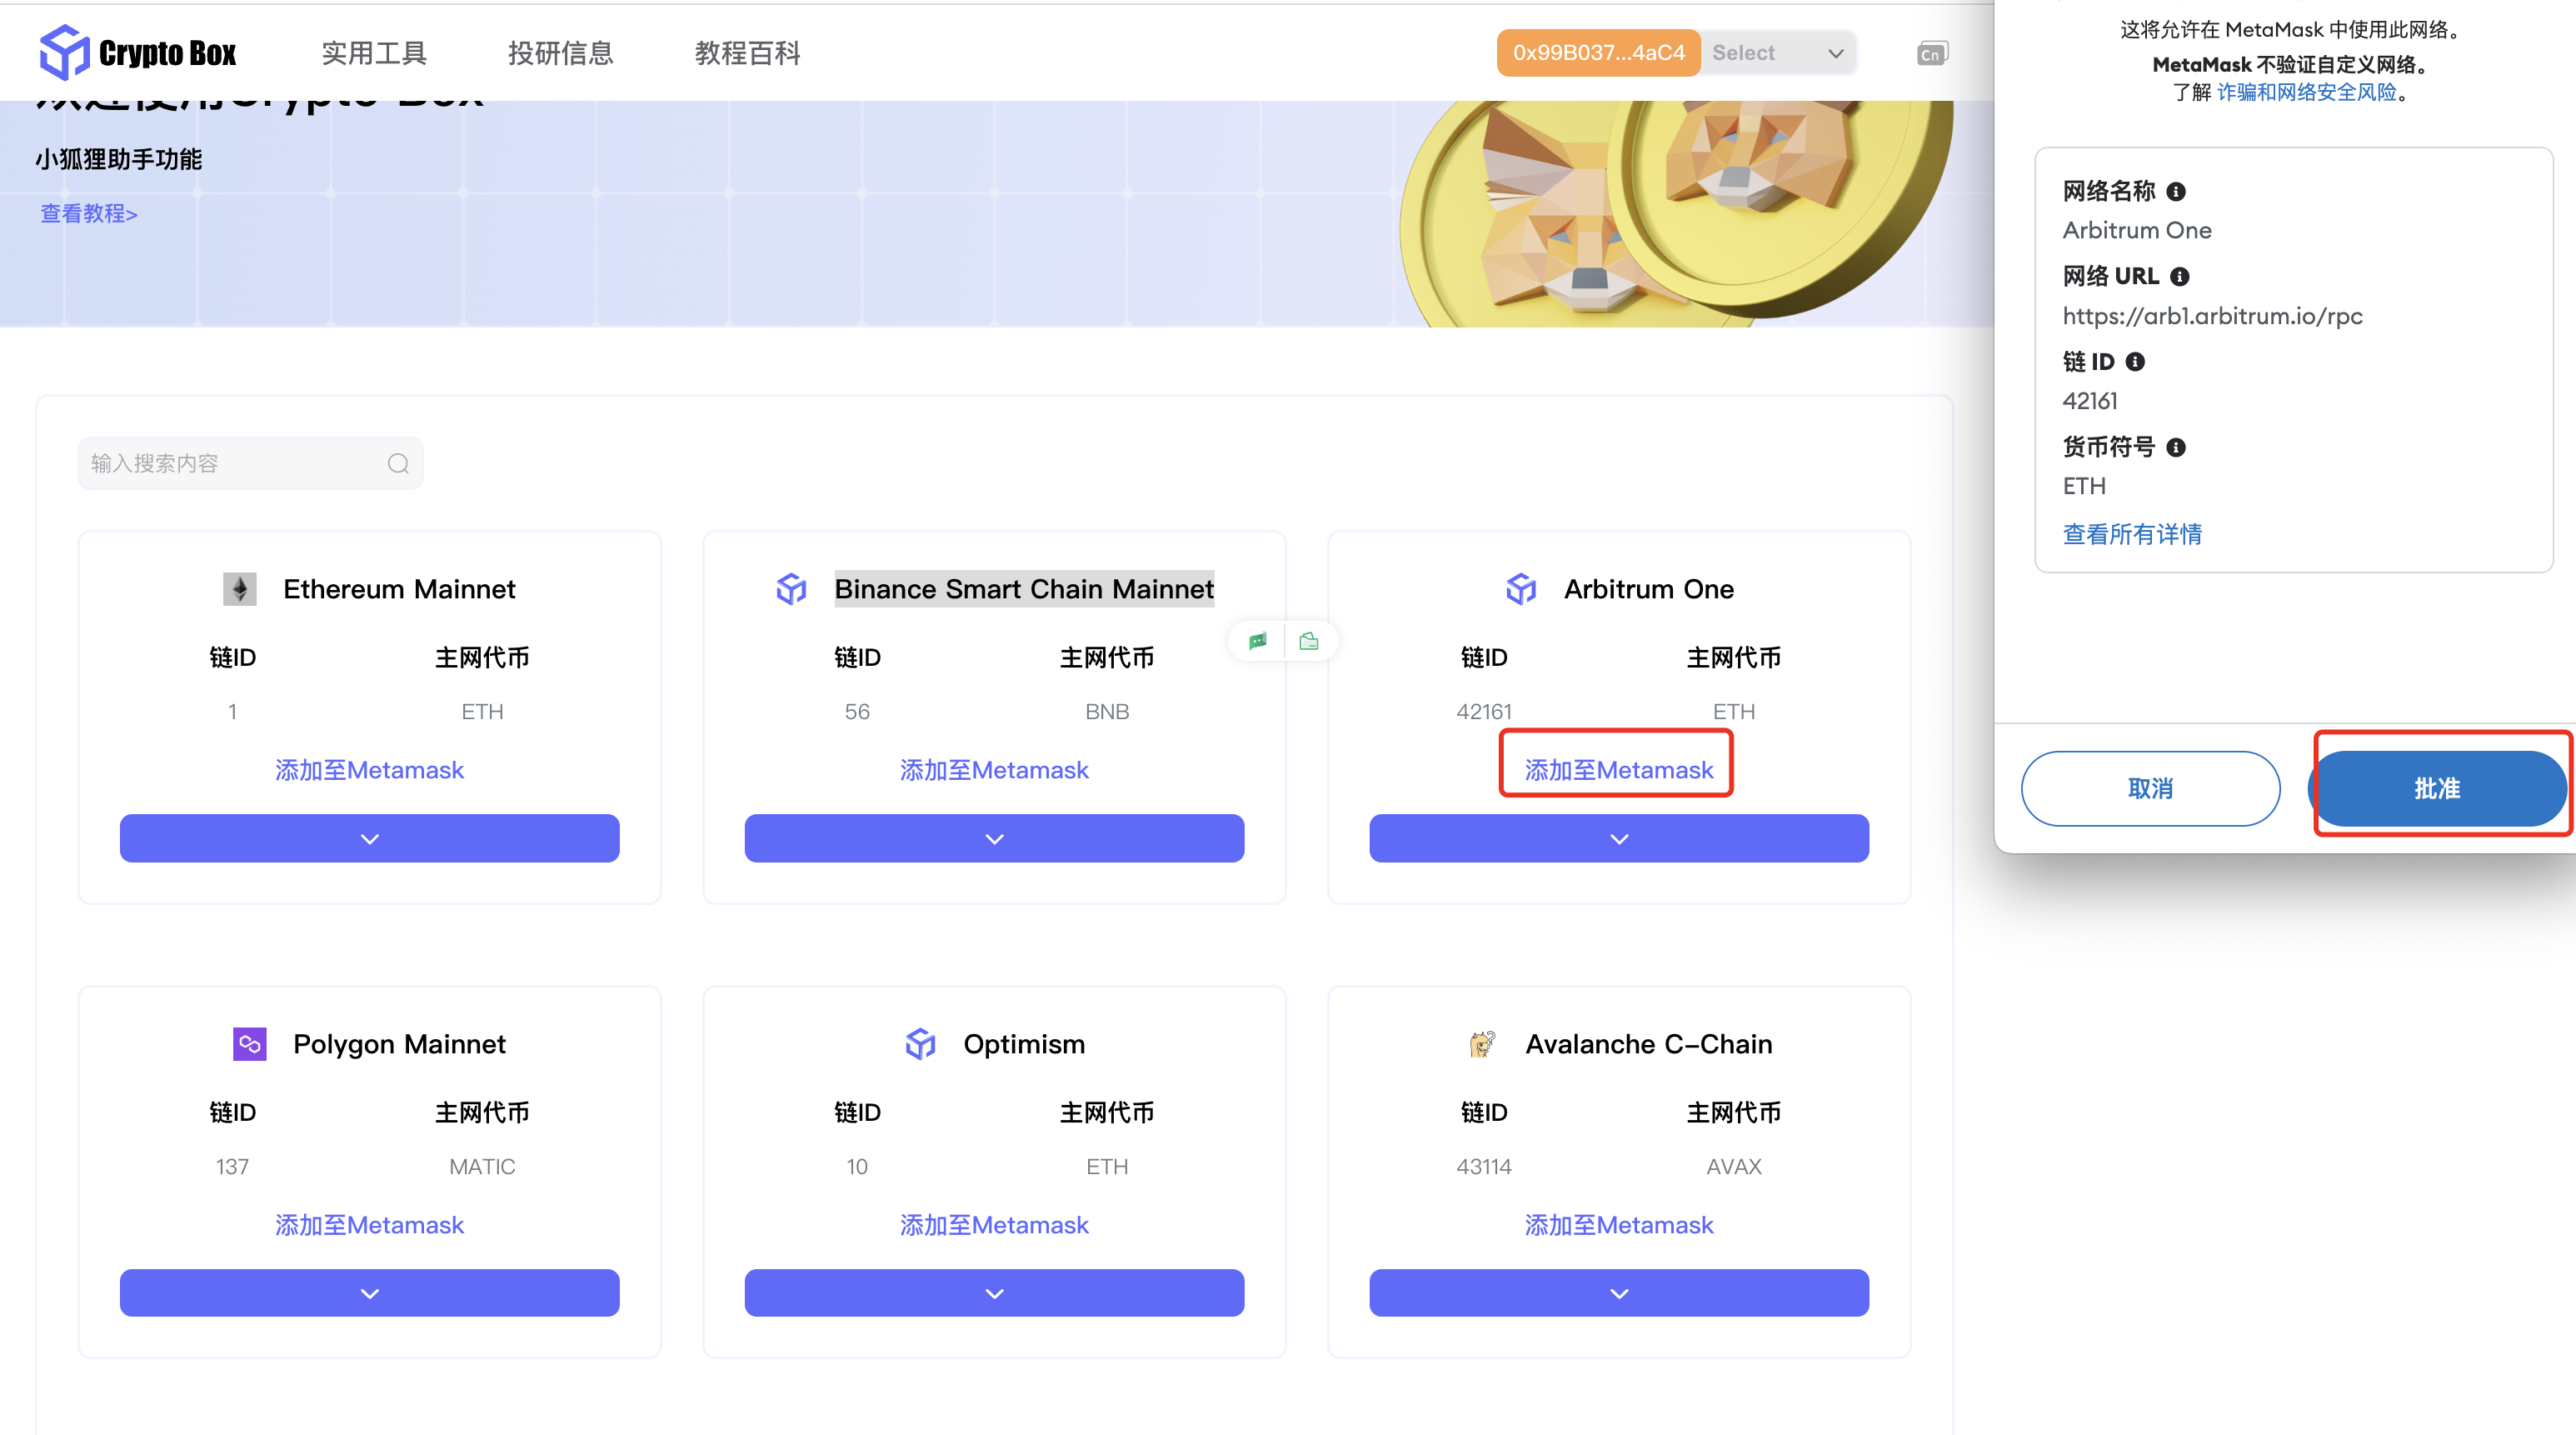Click chain ID value 43114
Image resolution: width=2576 pixels, height=1435 pixels.
[1483, 1166]
